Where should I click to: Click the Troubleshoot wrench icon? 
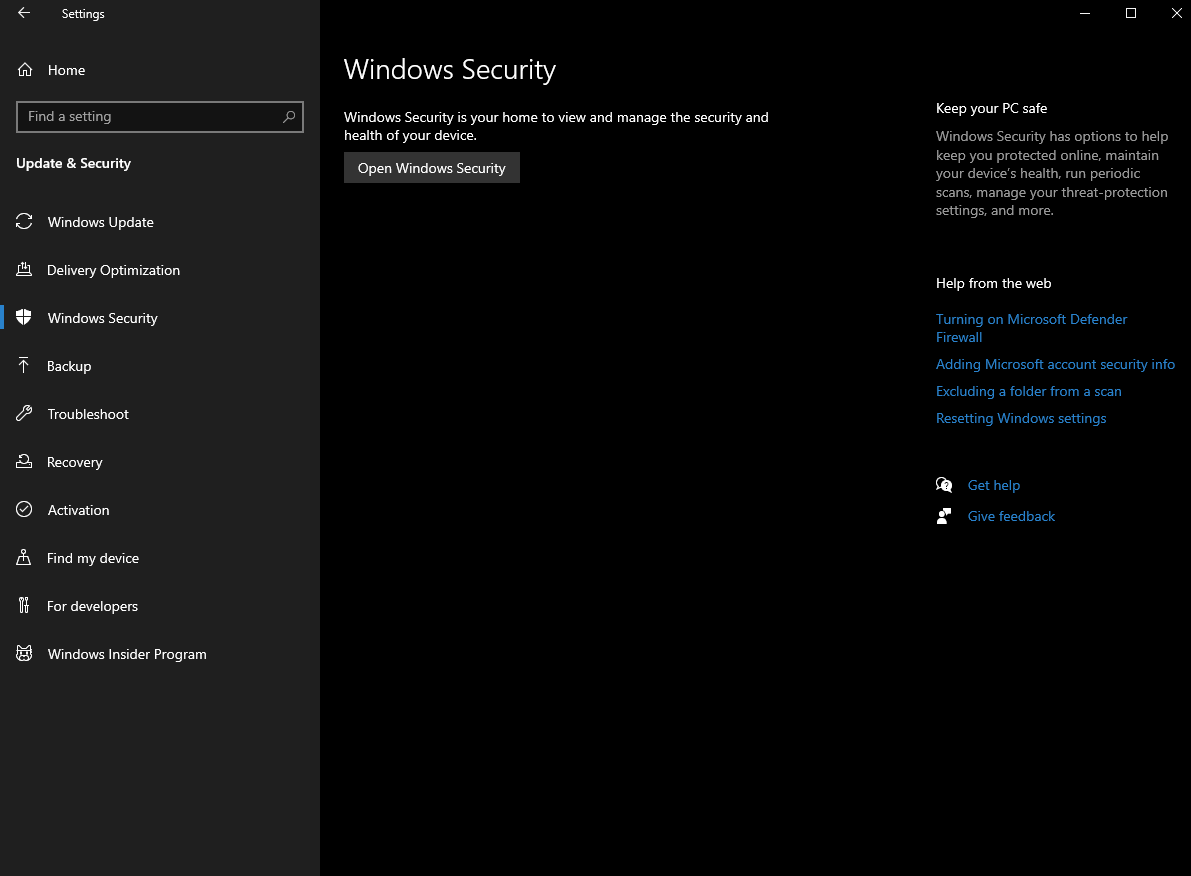pos(24,413)
